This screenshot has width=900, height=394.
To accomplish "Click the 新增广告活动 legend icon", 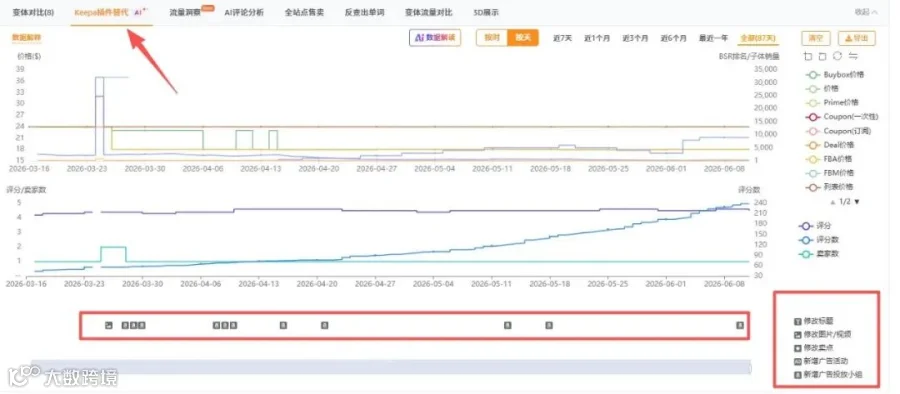I will (x=797, y=361).
